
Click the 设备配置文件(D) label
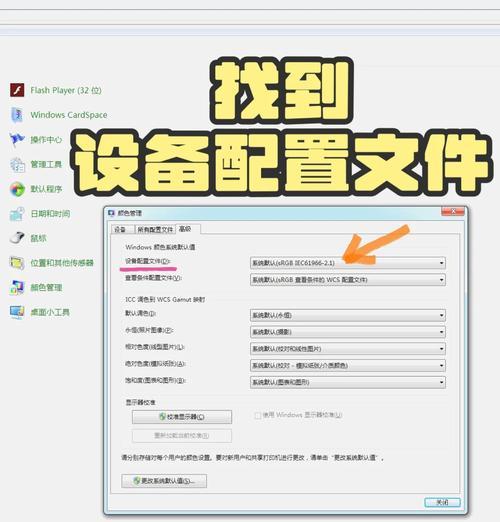coord(148,261)
